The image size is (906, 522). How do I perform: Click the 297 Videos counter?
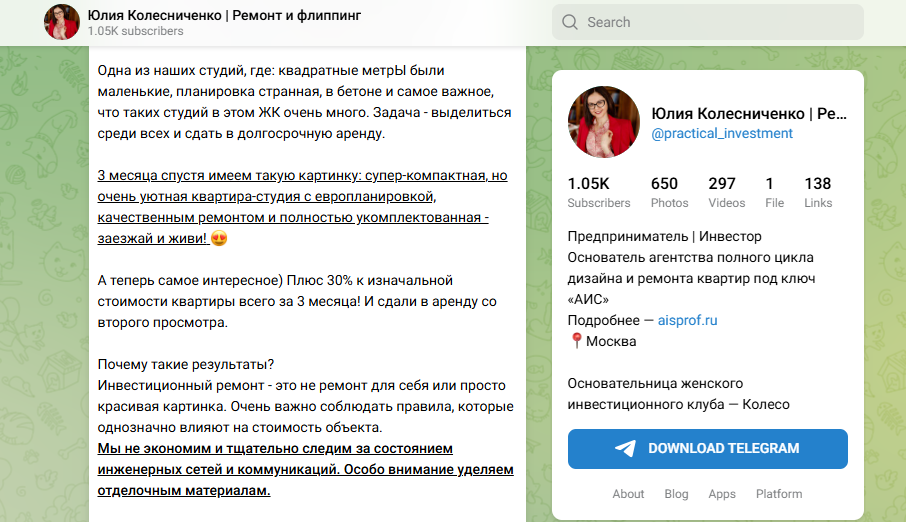pyautogui.click(x=726, y=192)
